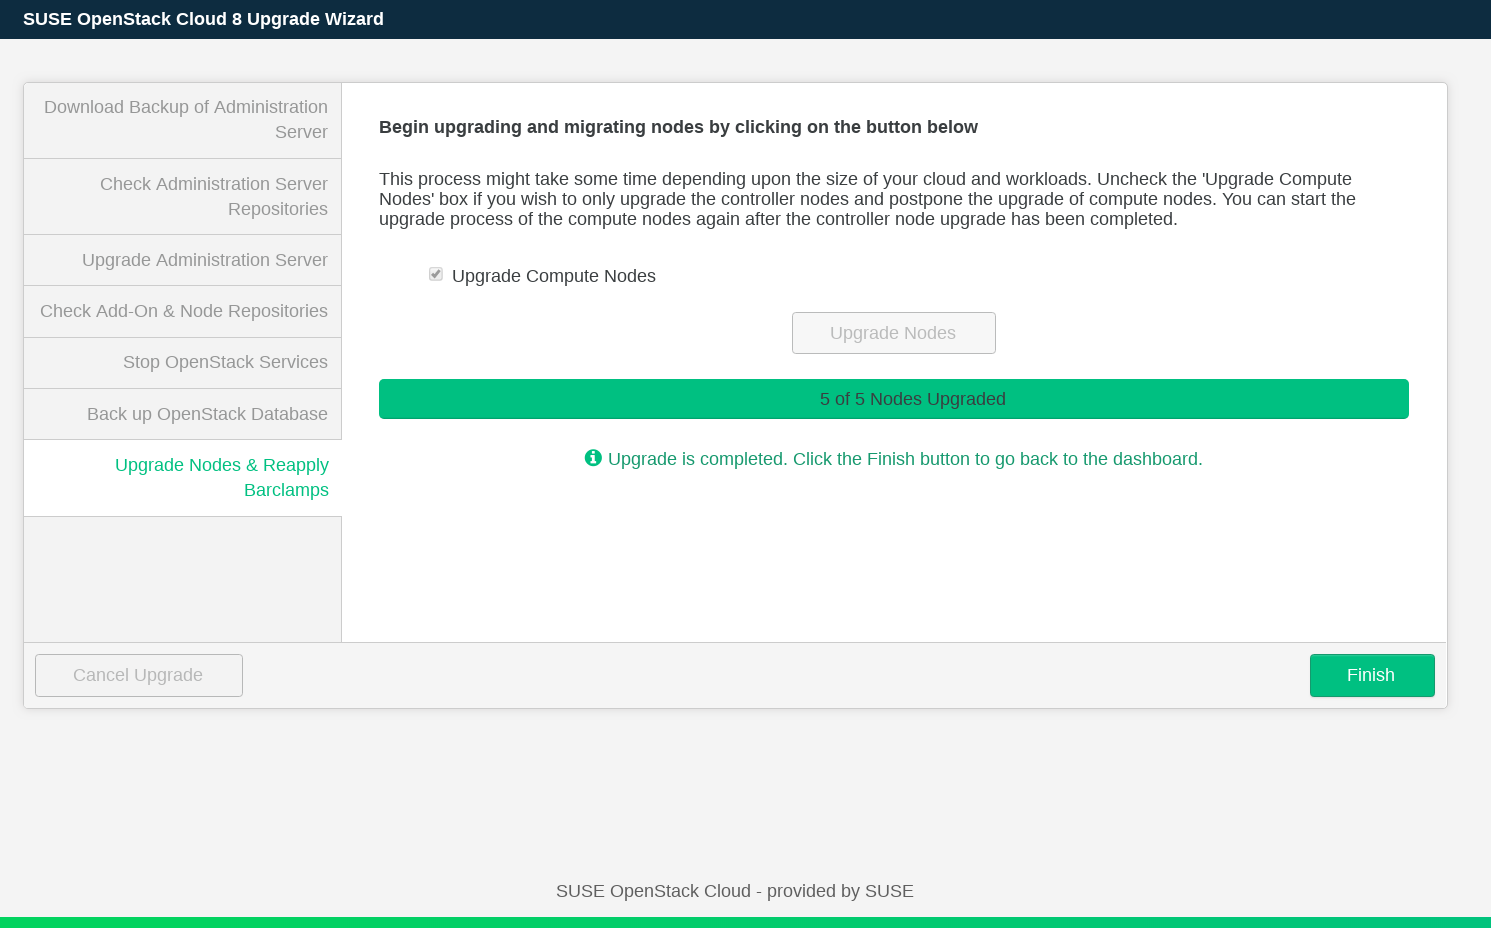Click the 'Begin upgrading and migrating nodes' heading
The image size is (1491, 928).
point(678,127)
